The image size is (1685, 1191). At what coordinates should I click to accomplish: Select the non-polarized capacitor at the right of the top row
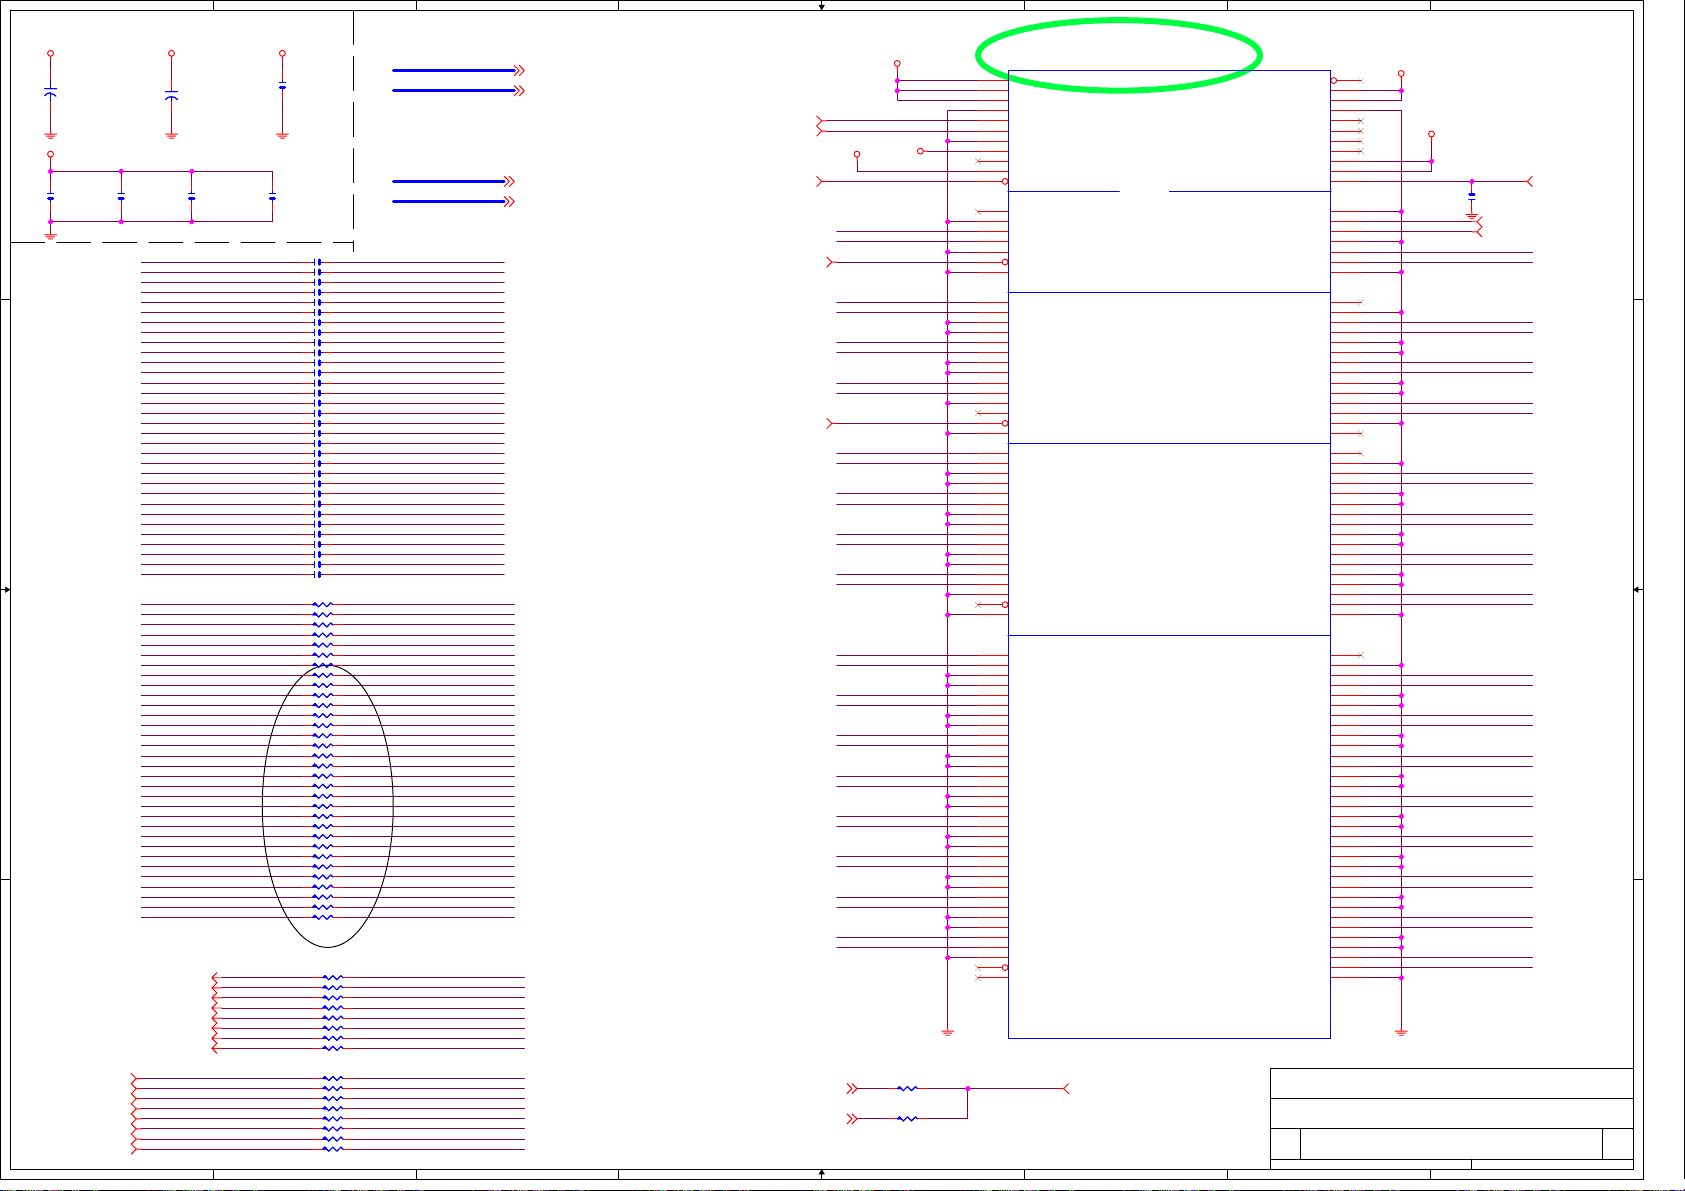click(282, 85)
